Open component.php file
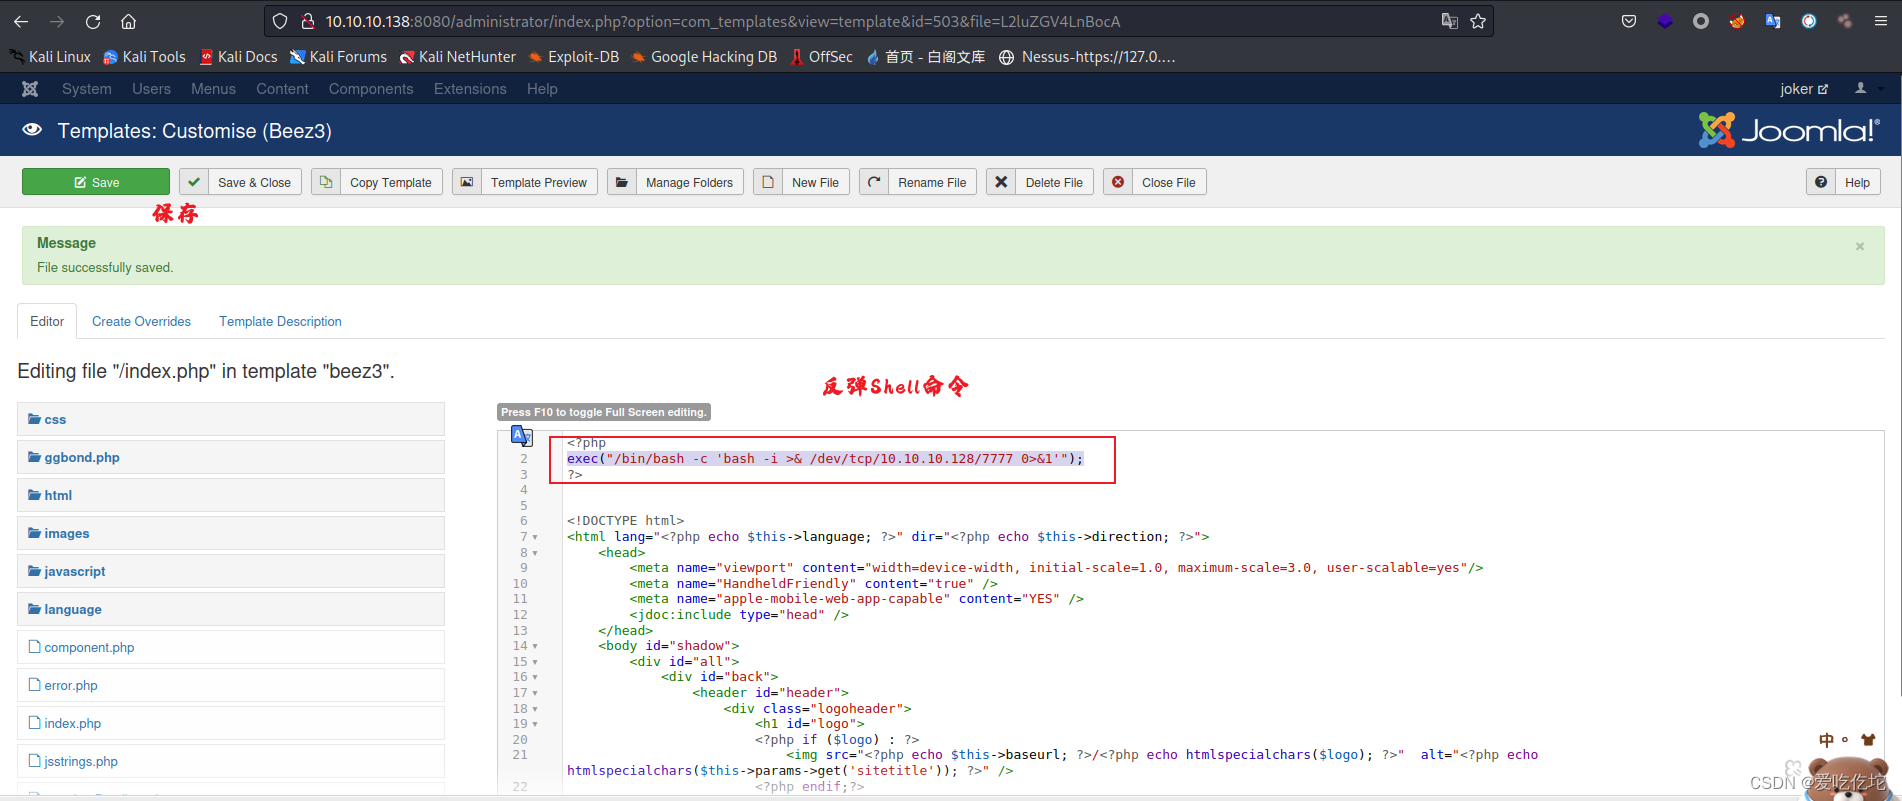The width and height of the screenshot is (1902, 801). click(89, 647)
